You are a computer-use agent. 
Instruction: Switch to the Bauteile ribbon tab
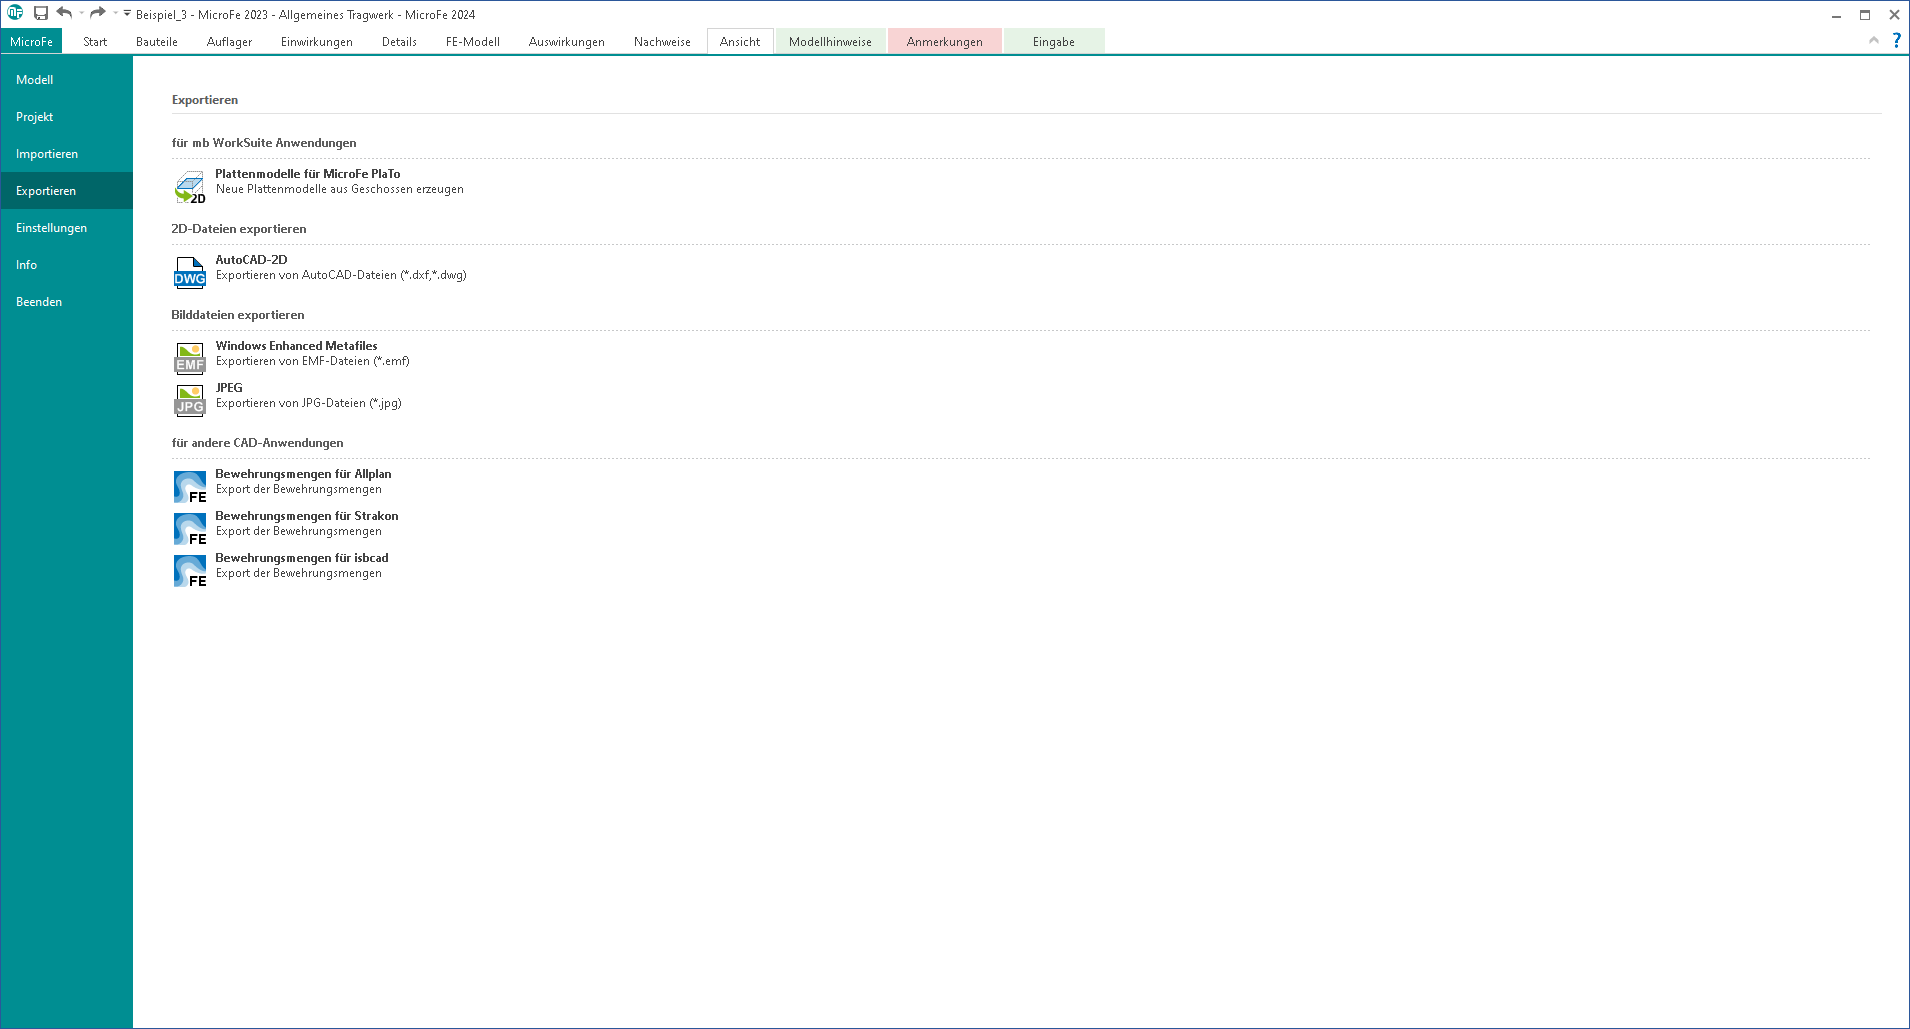(x=157, y=42)
